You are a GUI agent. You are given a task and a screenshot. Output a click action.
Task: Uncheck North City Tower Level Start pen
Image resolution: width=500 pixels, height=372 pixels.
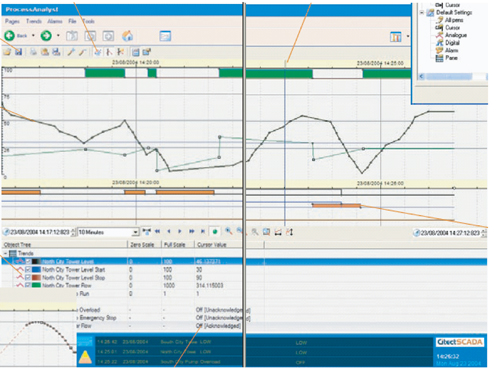pyautogui.click(x=28, y=269)
